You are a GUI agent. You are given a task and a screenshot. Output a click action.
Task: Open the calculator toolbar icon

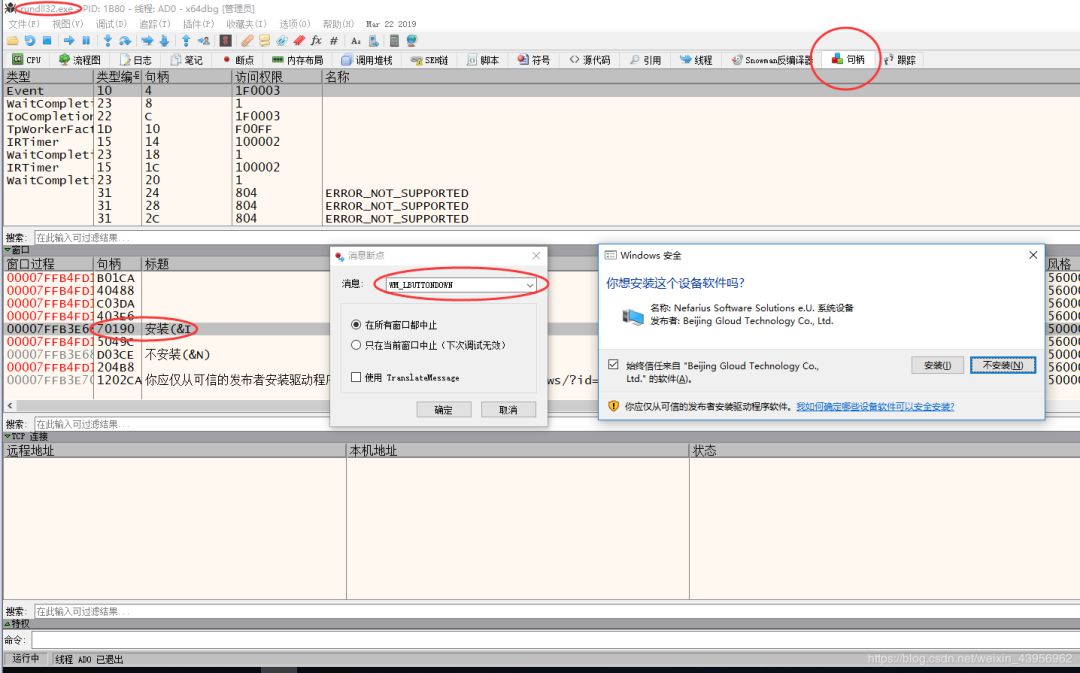(x=394, y=41)
